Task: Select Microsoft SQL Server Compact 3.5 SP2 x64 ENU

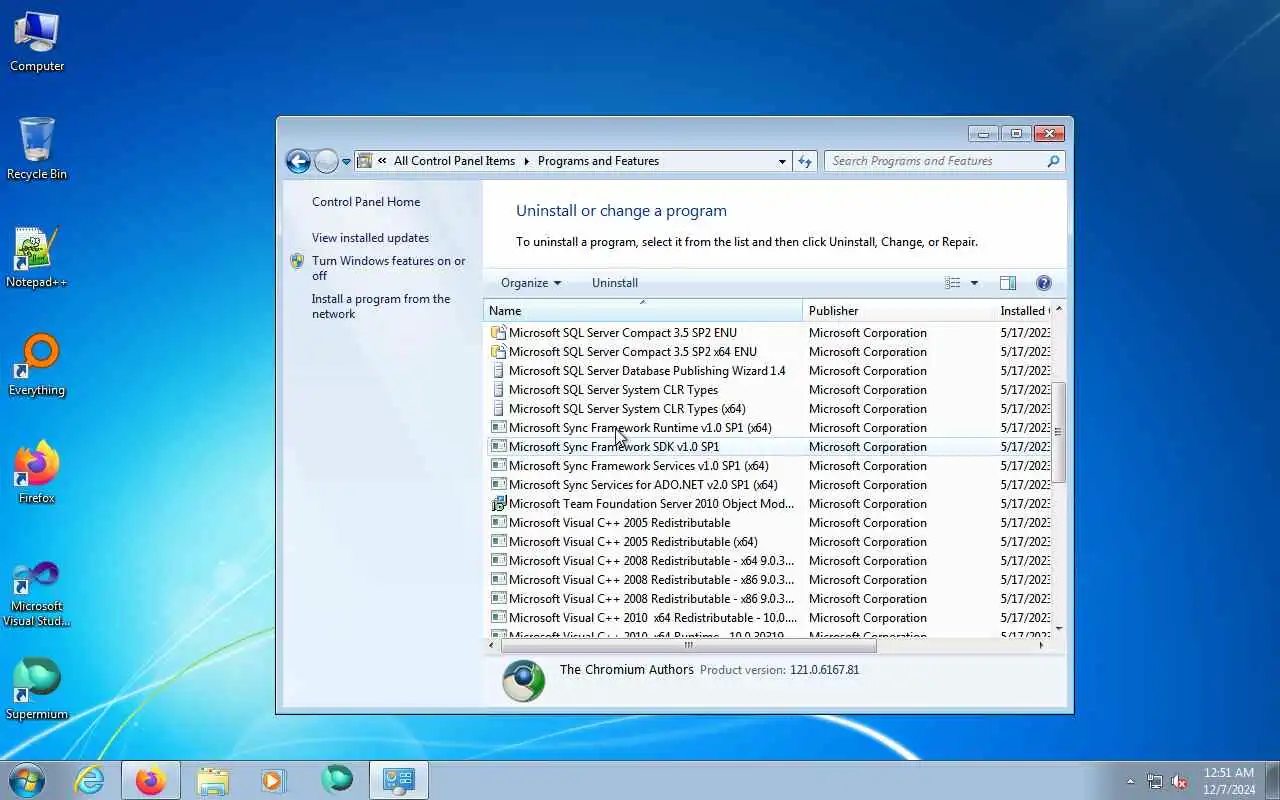Action: click(x=768, y=352)
